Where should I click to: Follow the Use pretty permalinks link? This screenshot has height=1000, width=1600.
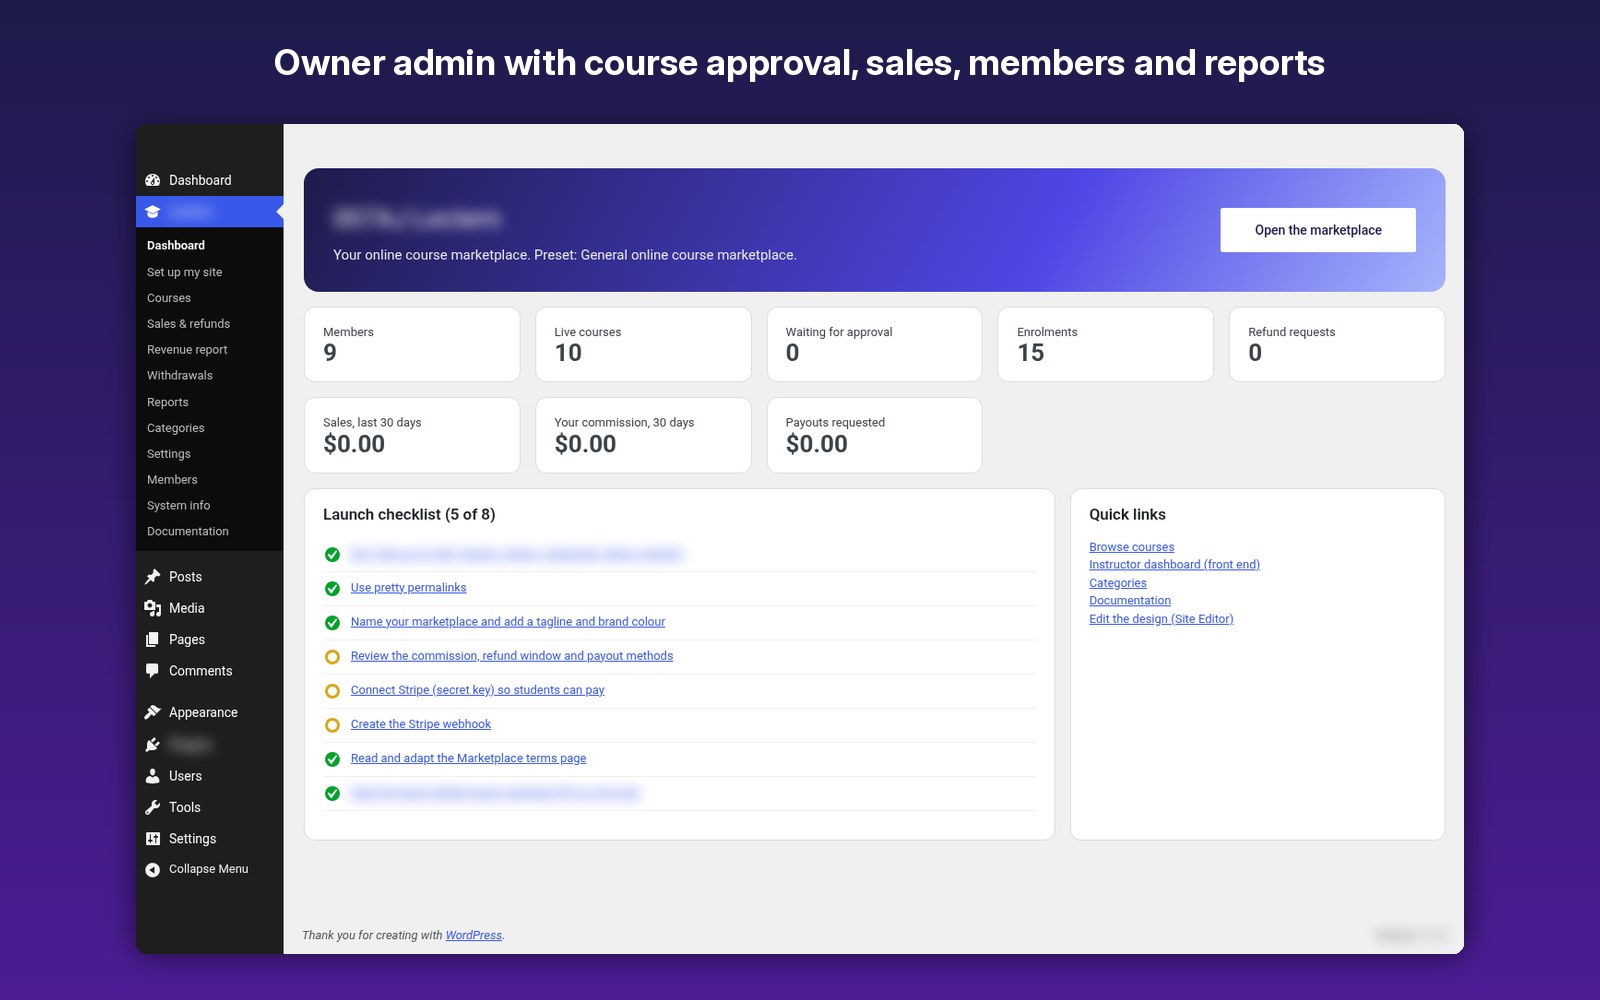pos(408,588)
